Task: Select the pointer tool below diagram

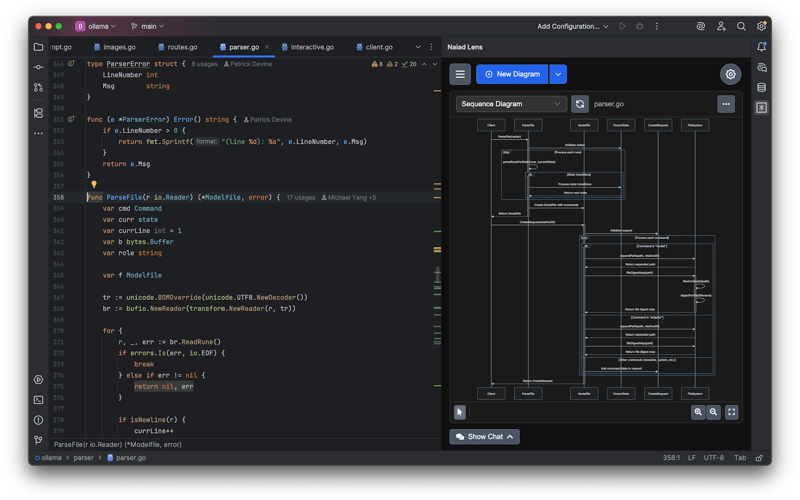Action: [460, 411]
